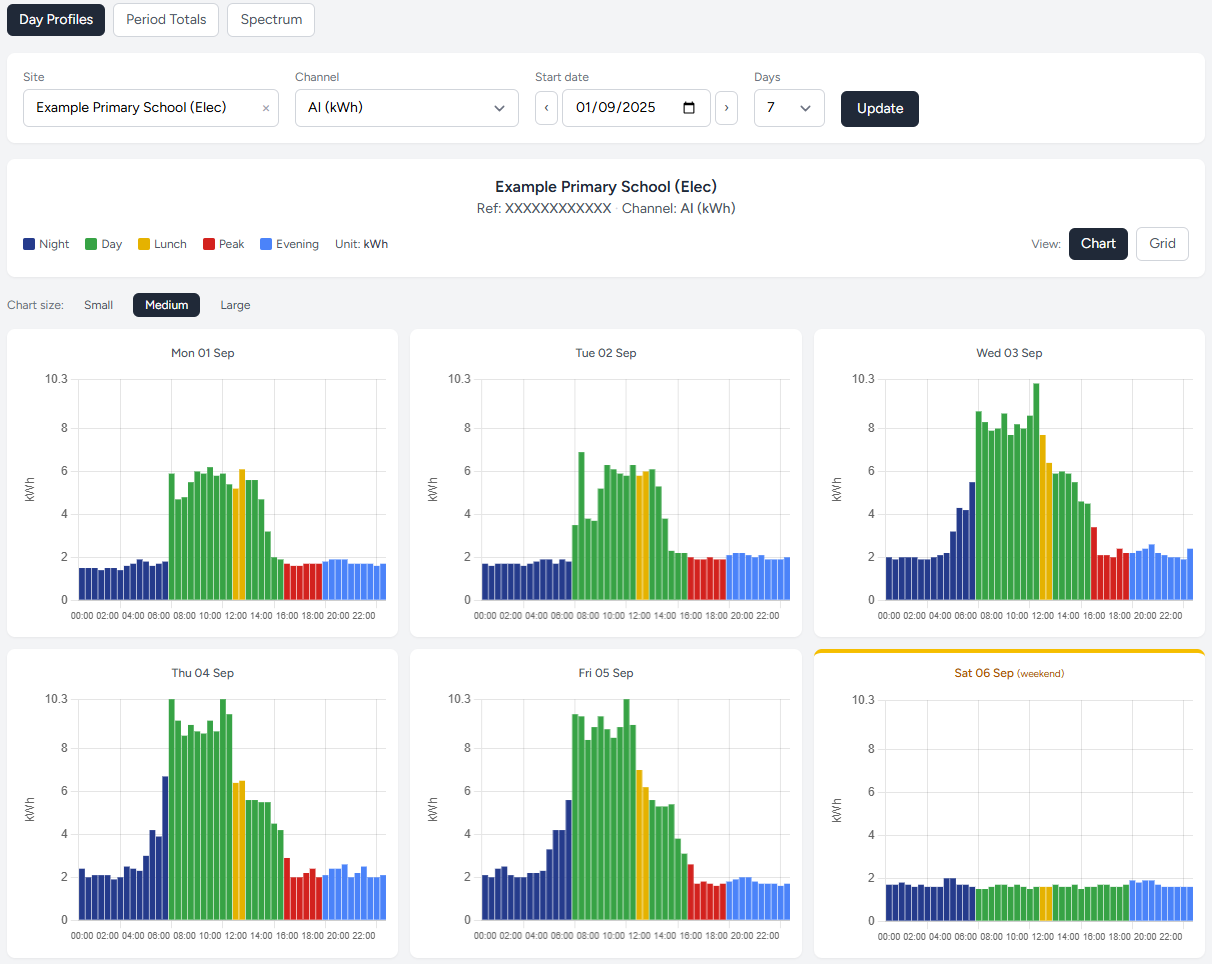The image size is (1212, 964).
Task: Set chart size to Small
Action: pyautogui.click(x=98, y=305)
